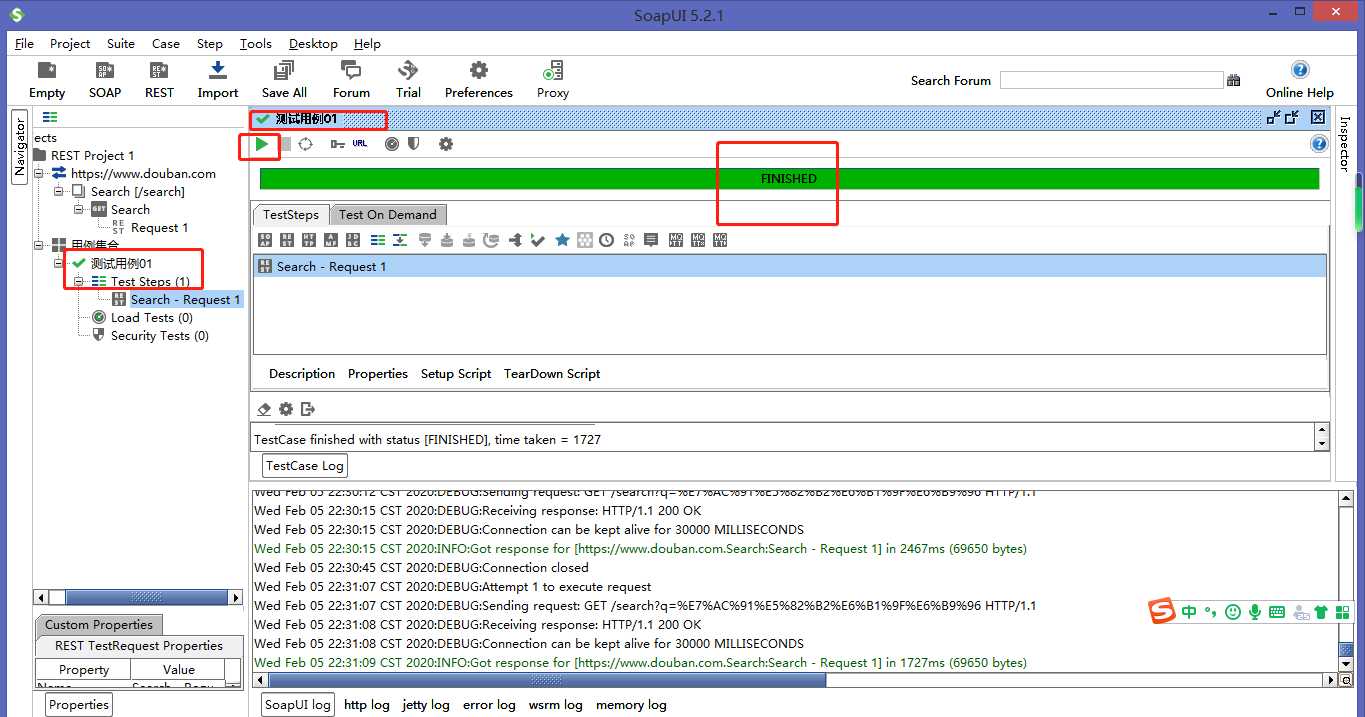Export the test case log icon
1365x717 pixels.
point(308,409)
